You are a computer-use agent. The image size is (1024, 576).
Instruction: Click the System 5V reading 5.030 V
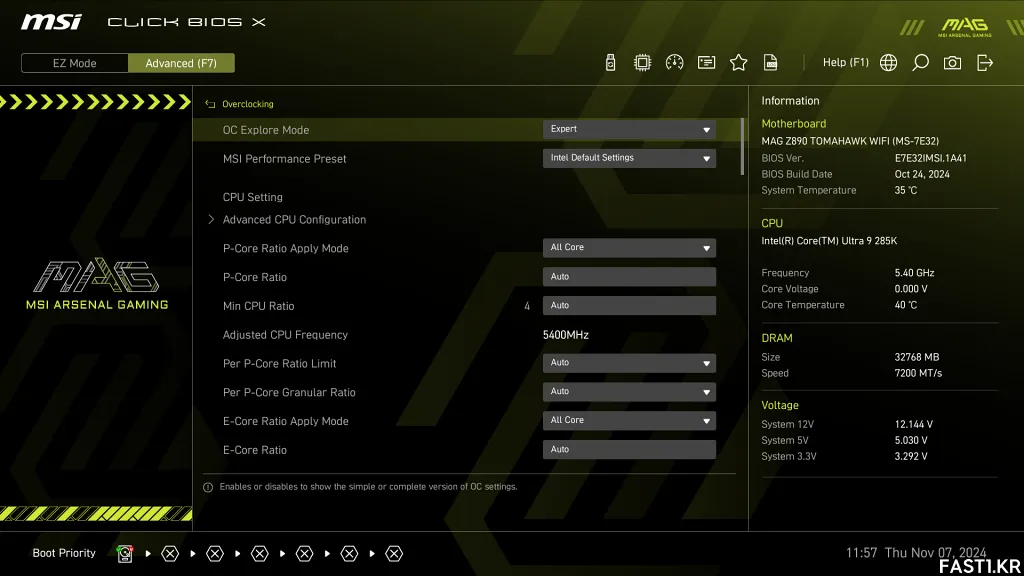point(911,441)
